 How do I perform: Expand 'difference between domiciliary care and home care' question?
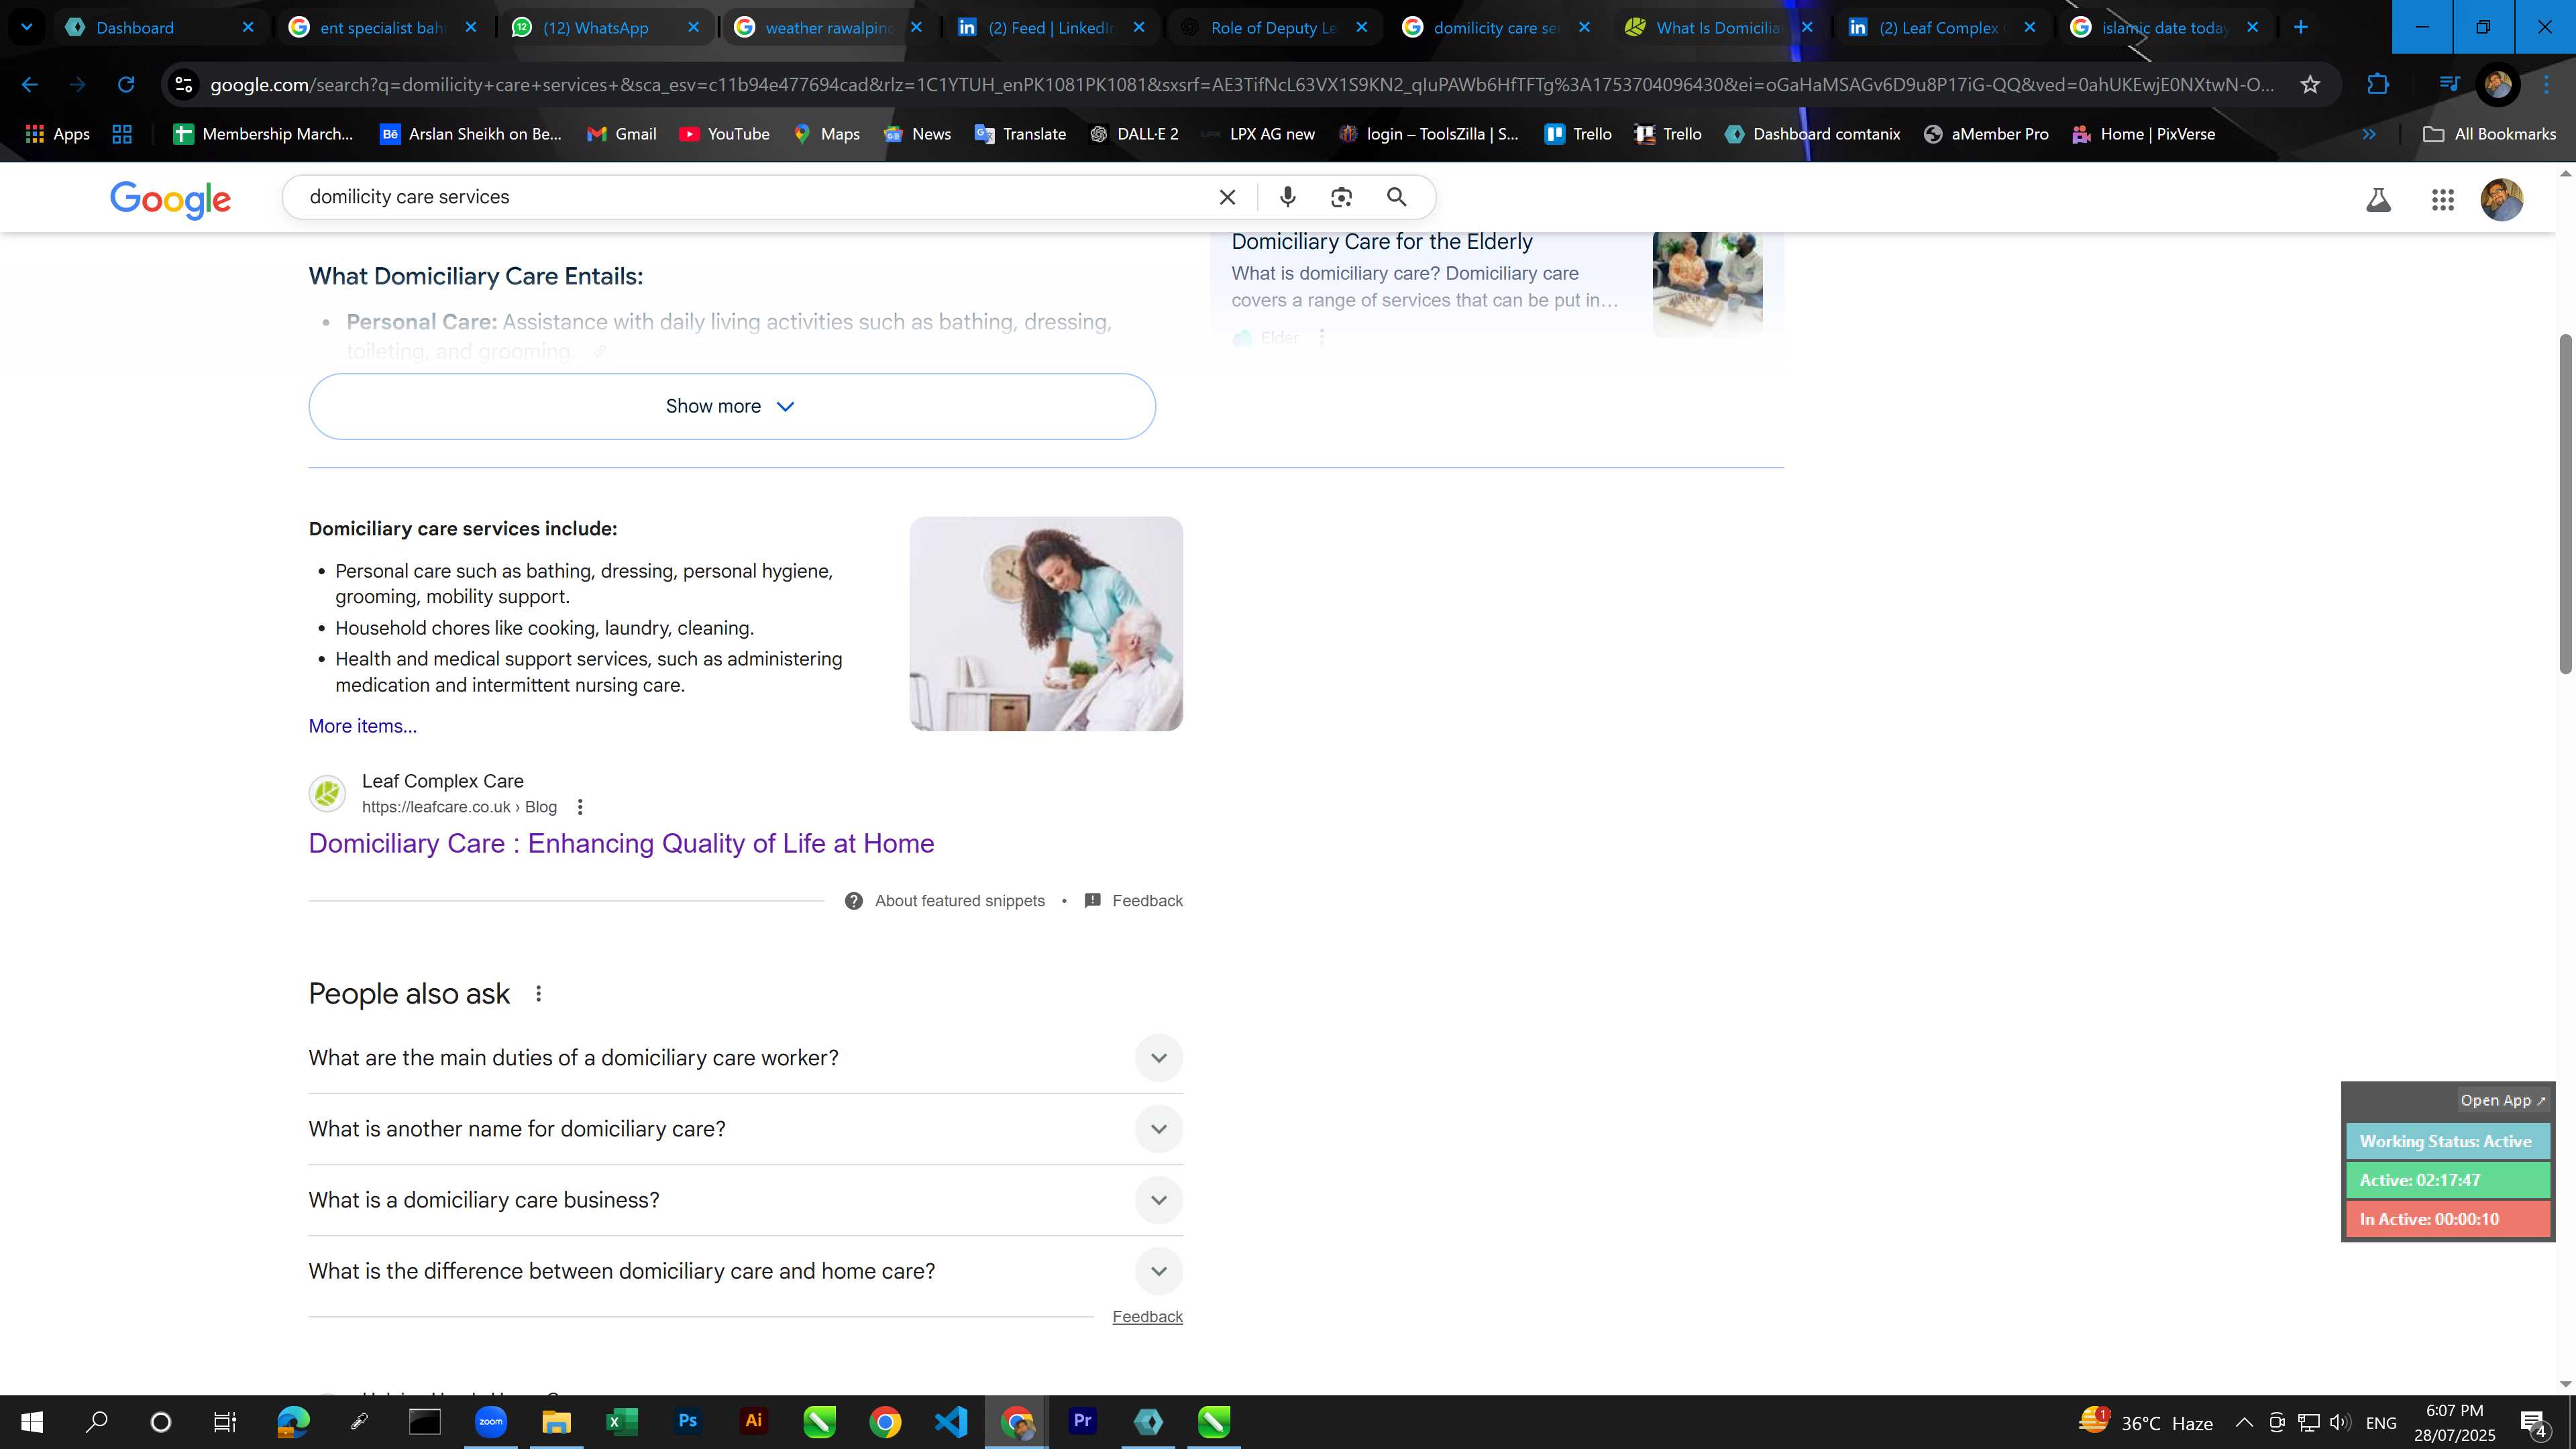click(745, 1271)
